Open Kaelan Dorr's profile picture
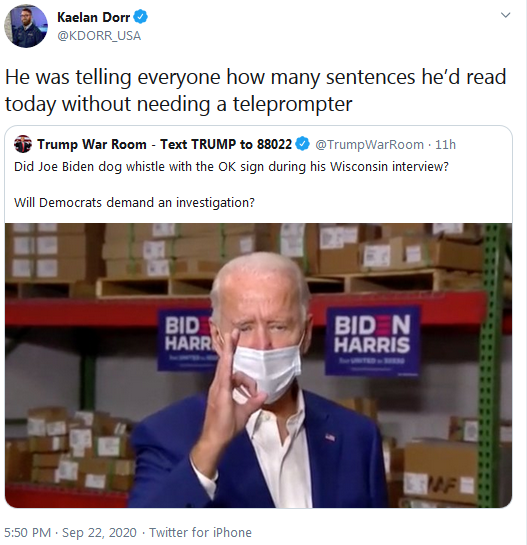 [x=26, y=26]
